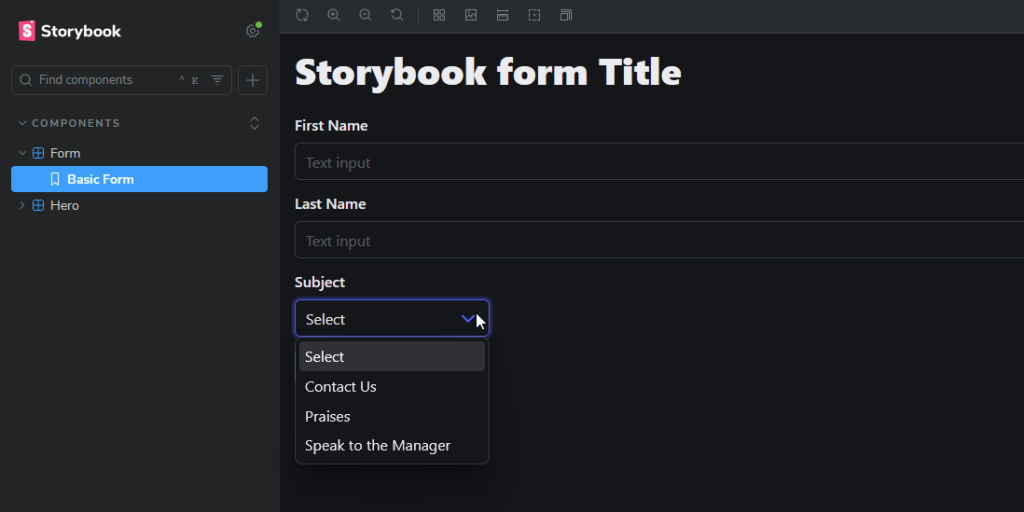Click the remount component refresh icon
Image resolution: width=1024 pixels, height=512 pixels.
pyautogui.click(x=302, y=15)
